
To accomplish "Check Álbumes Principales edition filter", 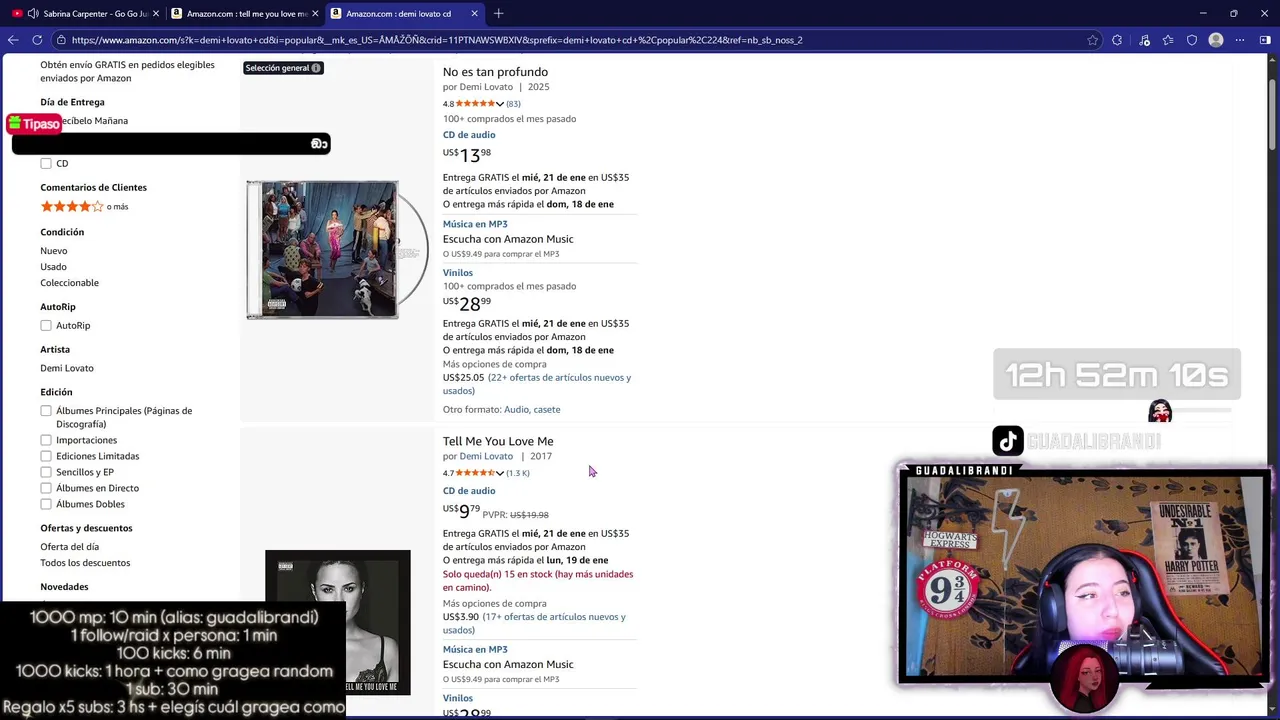I will click(46, 411).
